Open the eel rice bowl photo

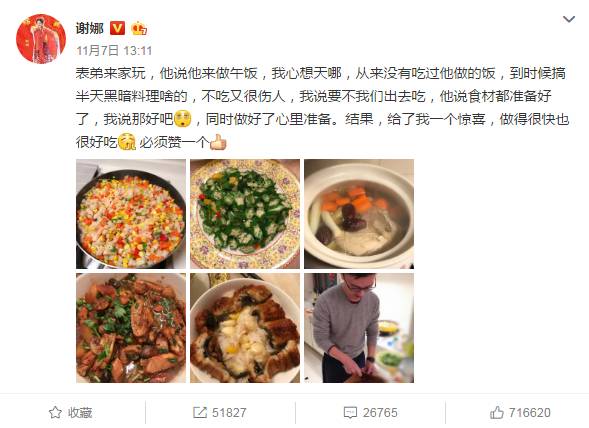pyautogui.click(x=245, y=328)
